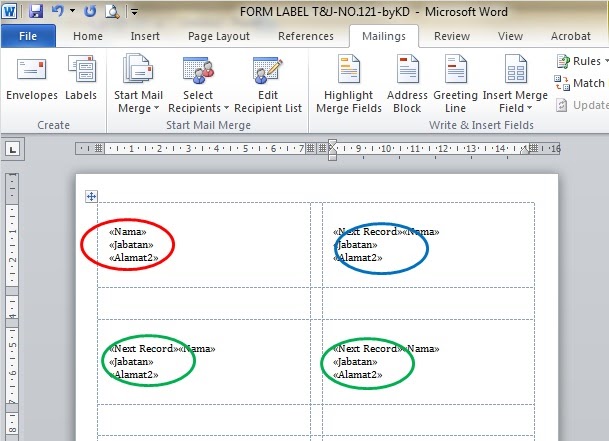Screen dimensions: 609x441
Task: Click «Jabatan» in the bottom-left label
Action: coord(131,362)
